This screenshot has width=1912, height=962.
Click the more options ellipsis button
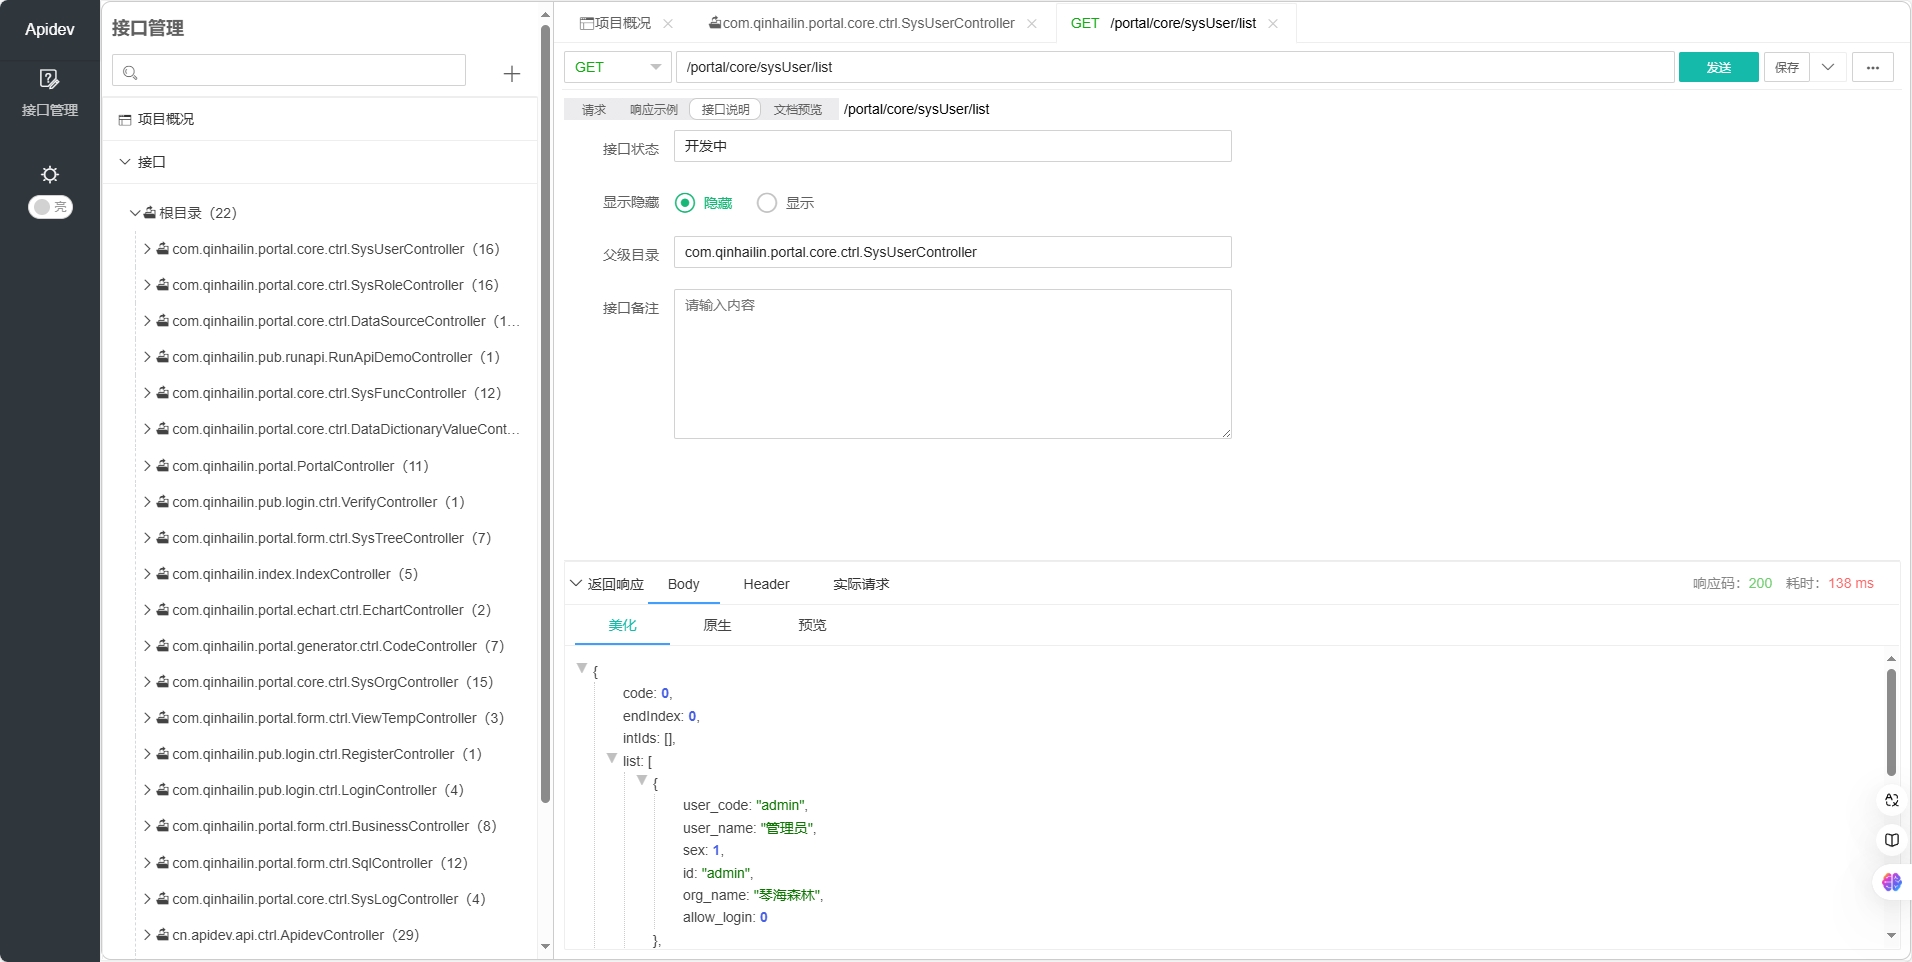coord(1872,67)
